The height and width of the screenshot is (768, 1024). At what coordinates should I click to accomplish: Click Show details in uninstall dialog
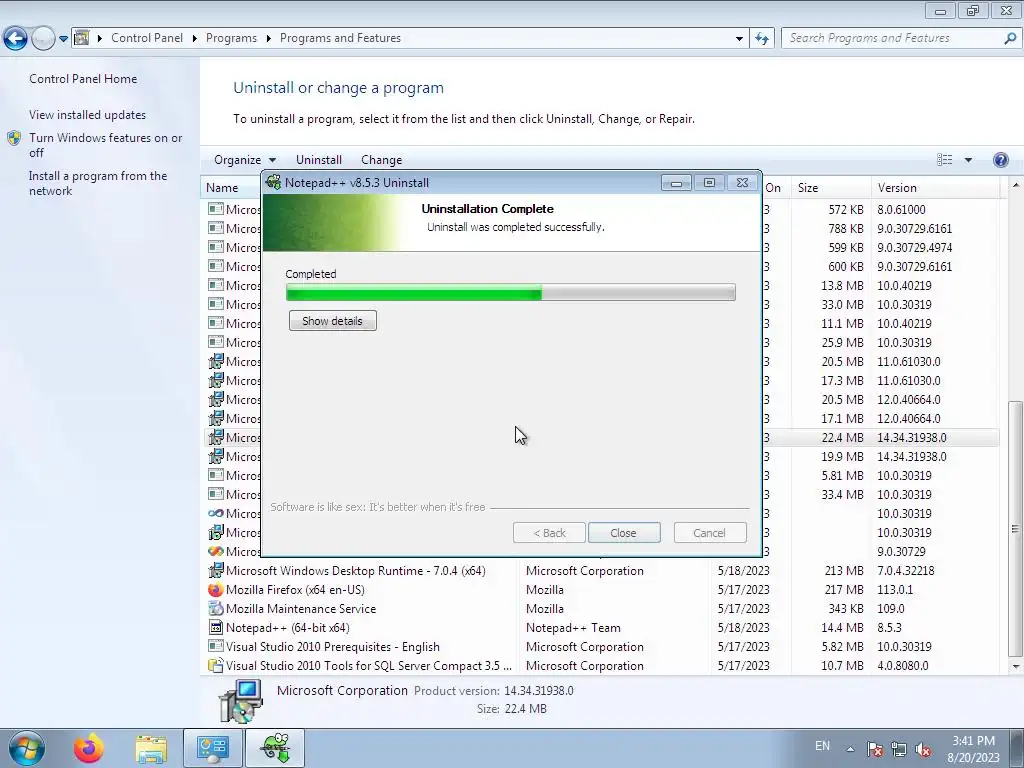332,321
